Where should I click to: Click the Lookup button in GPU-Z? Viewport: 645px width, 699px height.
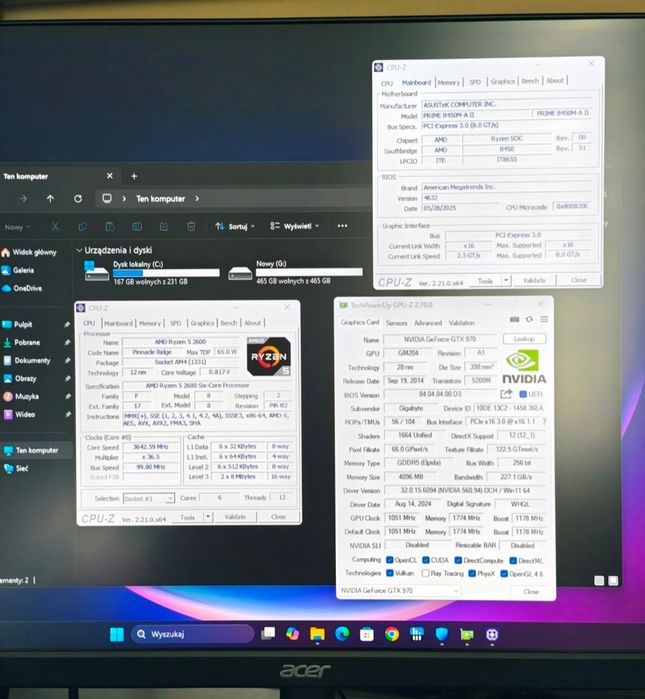524,339
